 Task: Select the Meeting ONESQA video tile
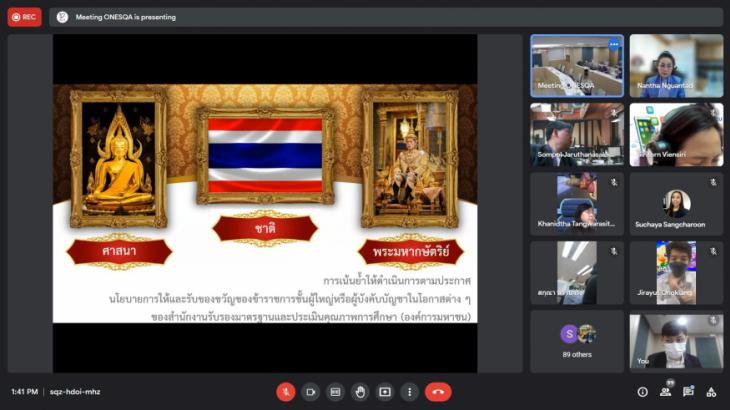coord(577,66)
